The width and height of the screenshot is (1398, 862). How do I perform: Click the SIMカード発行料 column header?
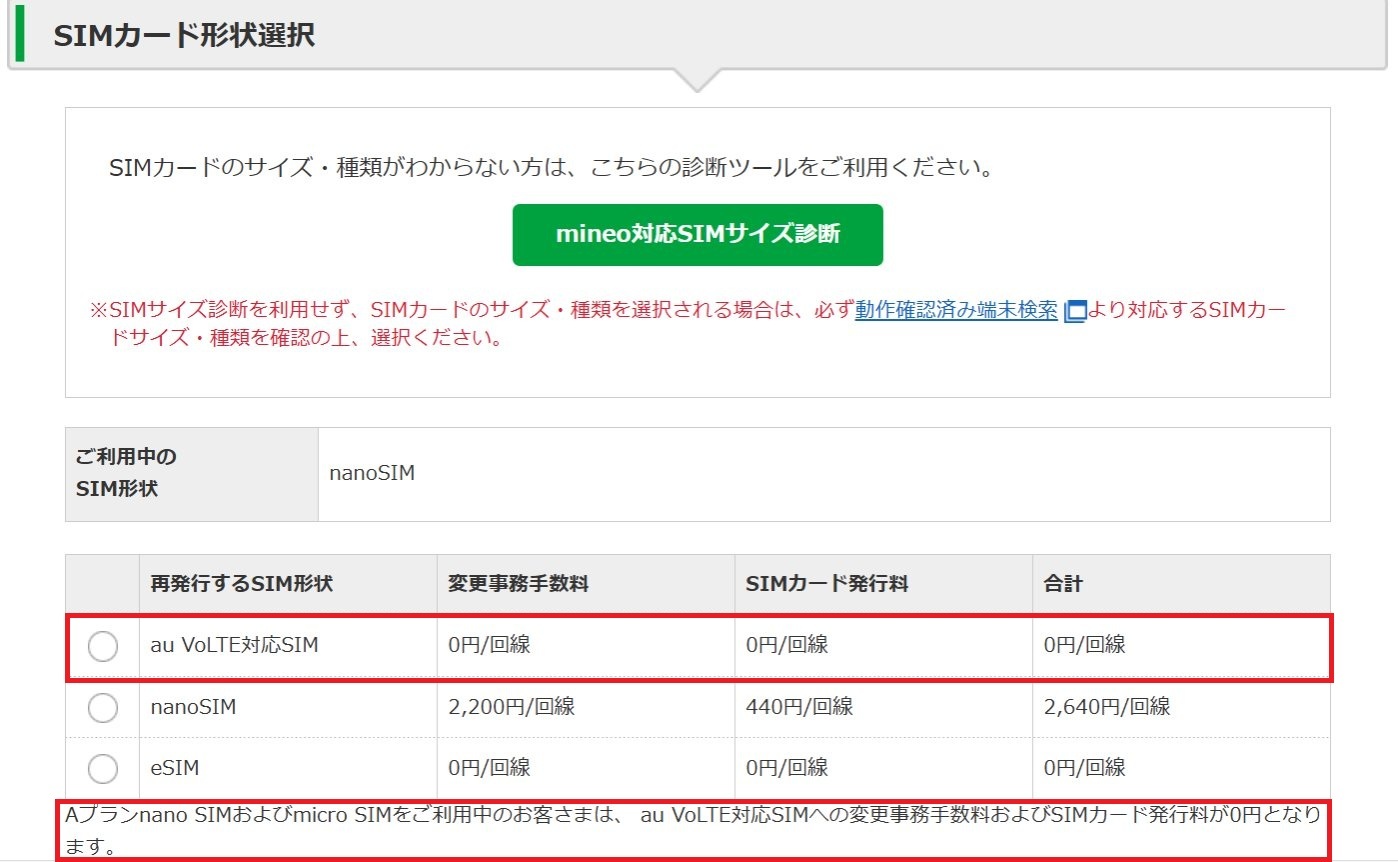(x=827, y=584)
